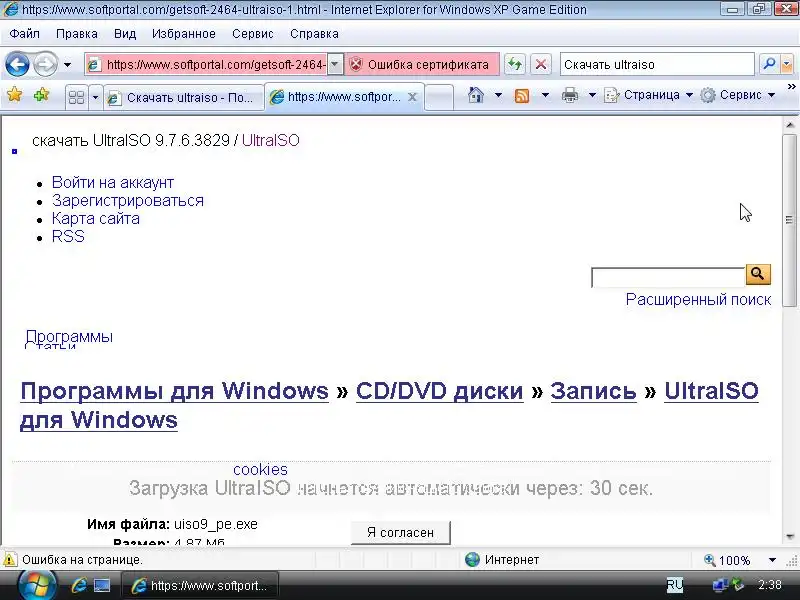
Task: Click the scrollbar down arrow
Action: pos(790,537)
